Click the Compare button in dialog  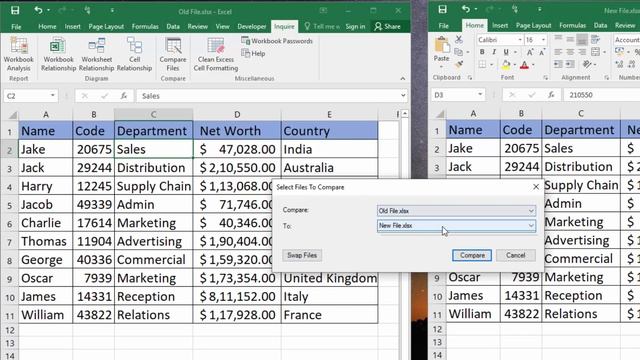coord(472,255)
